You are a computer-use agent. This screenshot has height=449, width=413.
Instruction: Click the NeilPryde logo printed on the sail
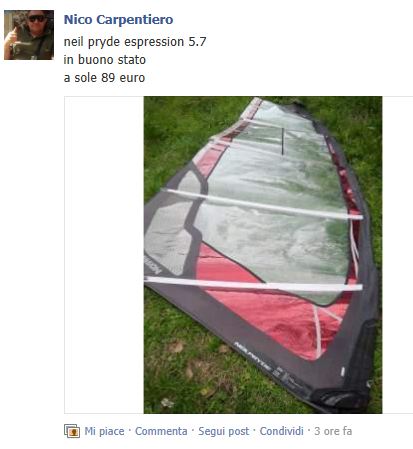[253, 356]
